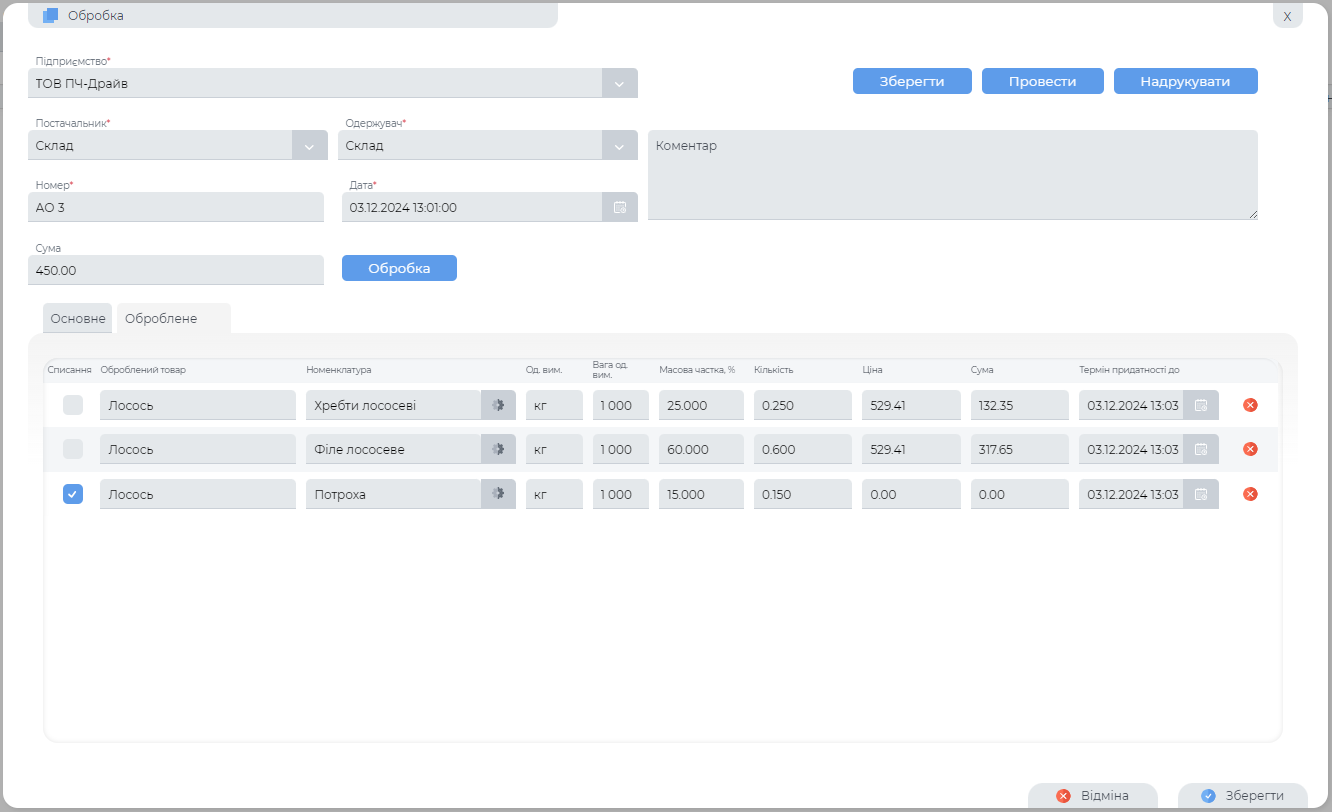Expand the Одержувач dropdown
The image size is (1332, 812).
[620, 145]
